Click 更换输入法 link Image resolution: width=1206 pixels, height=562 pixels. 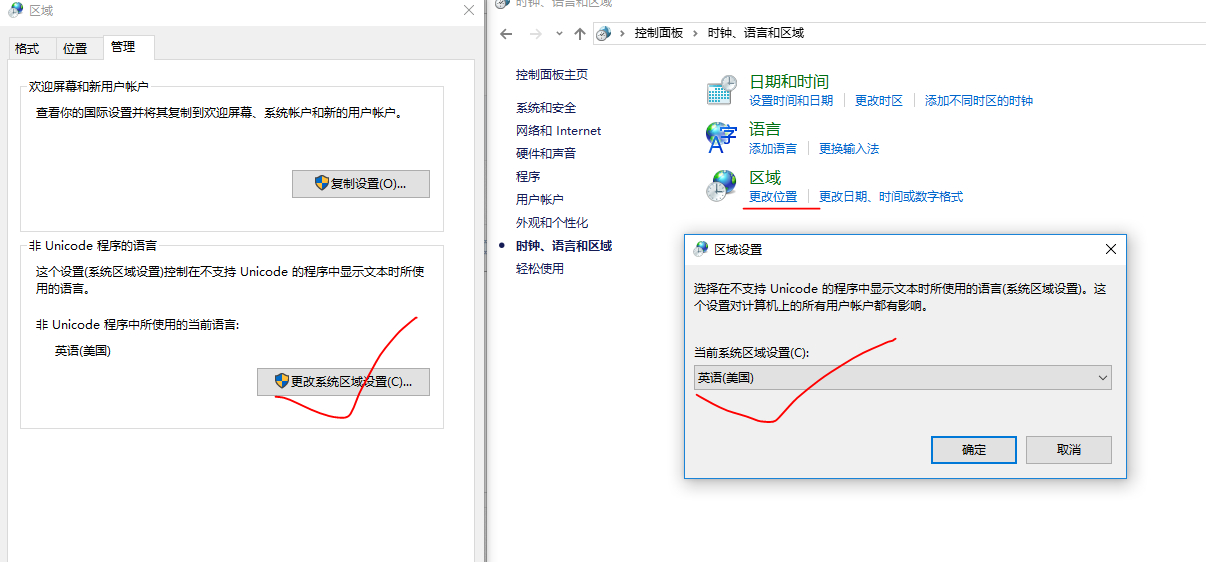click(849, 149)
